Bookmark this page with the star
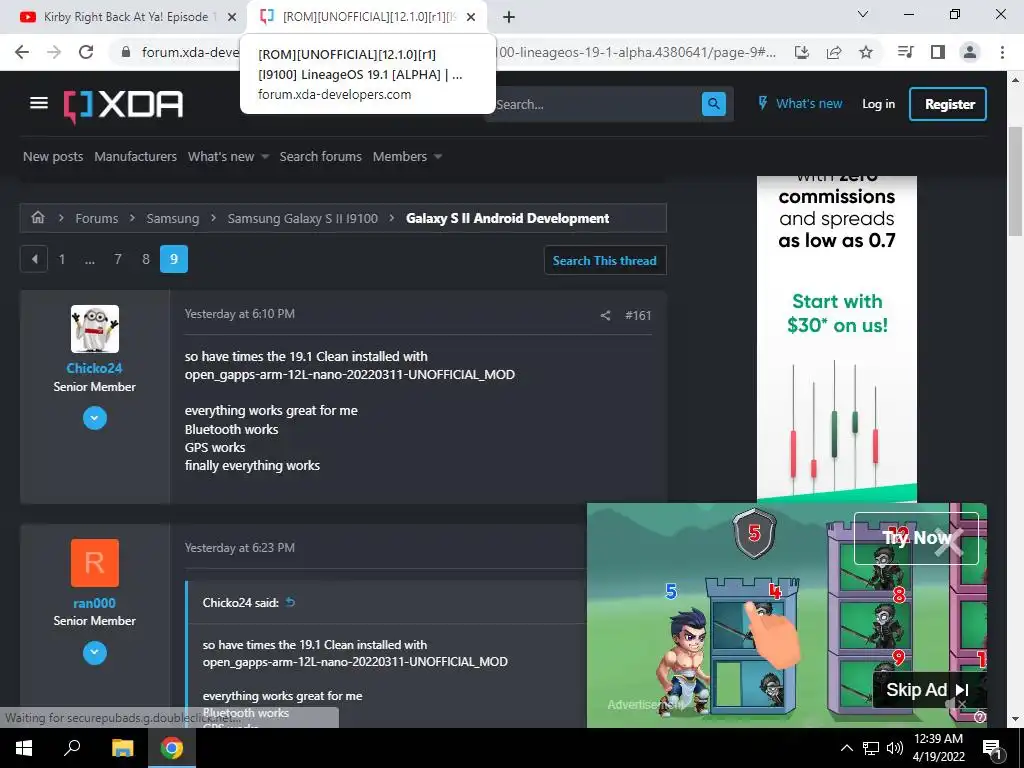The width and height of the screenshot is (1024, 768). tap(866, 52)
